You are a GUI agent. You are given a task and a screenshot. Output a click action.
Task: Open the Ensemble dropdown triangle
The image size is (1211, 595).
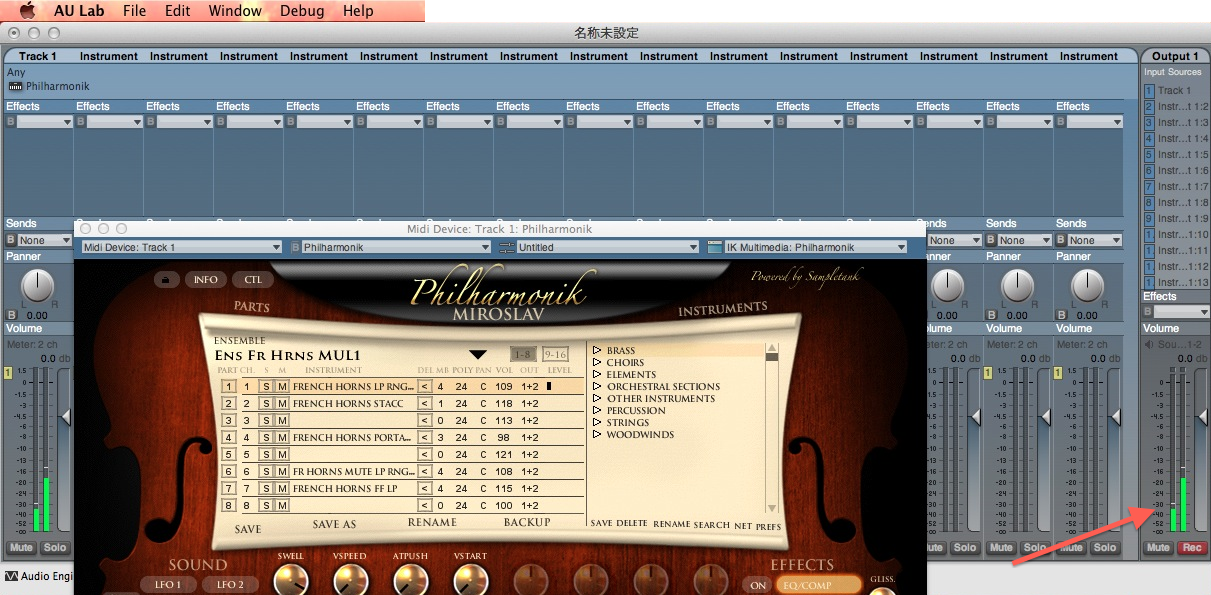478,354
